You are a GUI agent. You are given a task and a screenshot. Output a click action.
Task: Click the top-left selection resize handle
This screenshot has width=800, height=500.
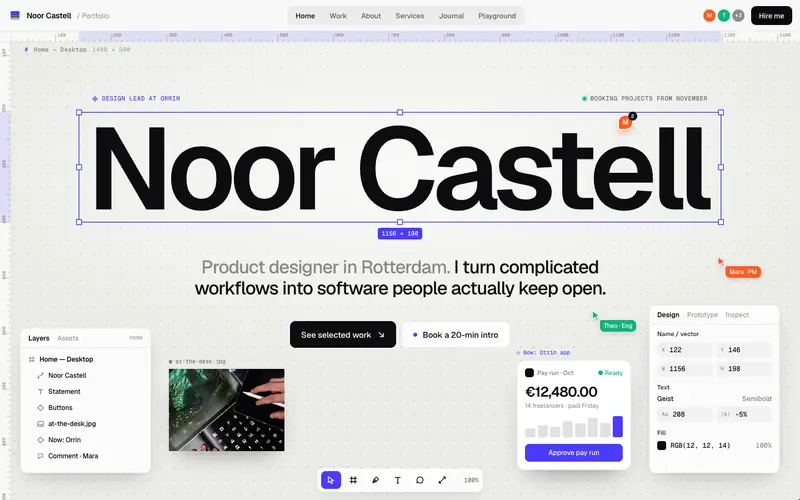pos(79,112)
